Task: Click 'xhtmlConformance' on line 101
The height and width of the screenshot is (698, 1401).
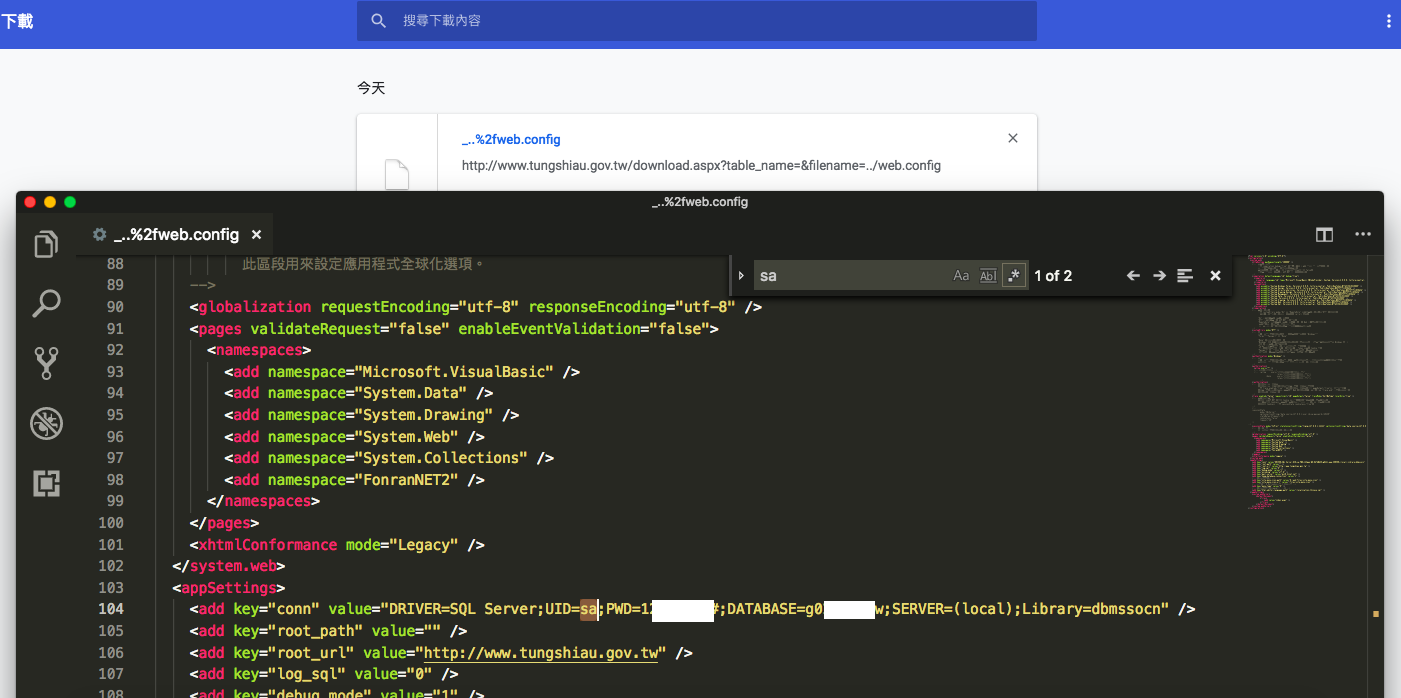Action: click(x=267, y=545)
